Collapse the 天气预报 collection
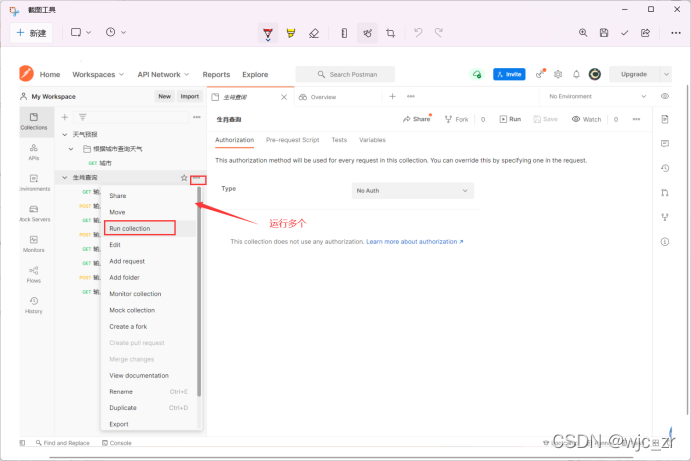 [65, 134]
